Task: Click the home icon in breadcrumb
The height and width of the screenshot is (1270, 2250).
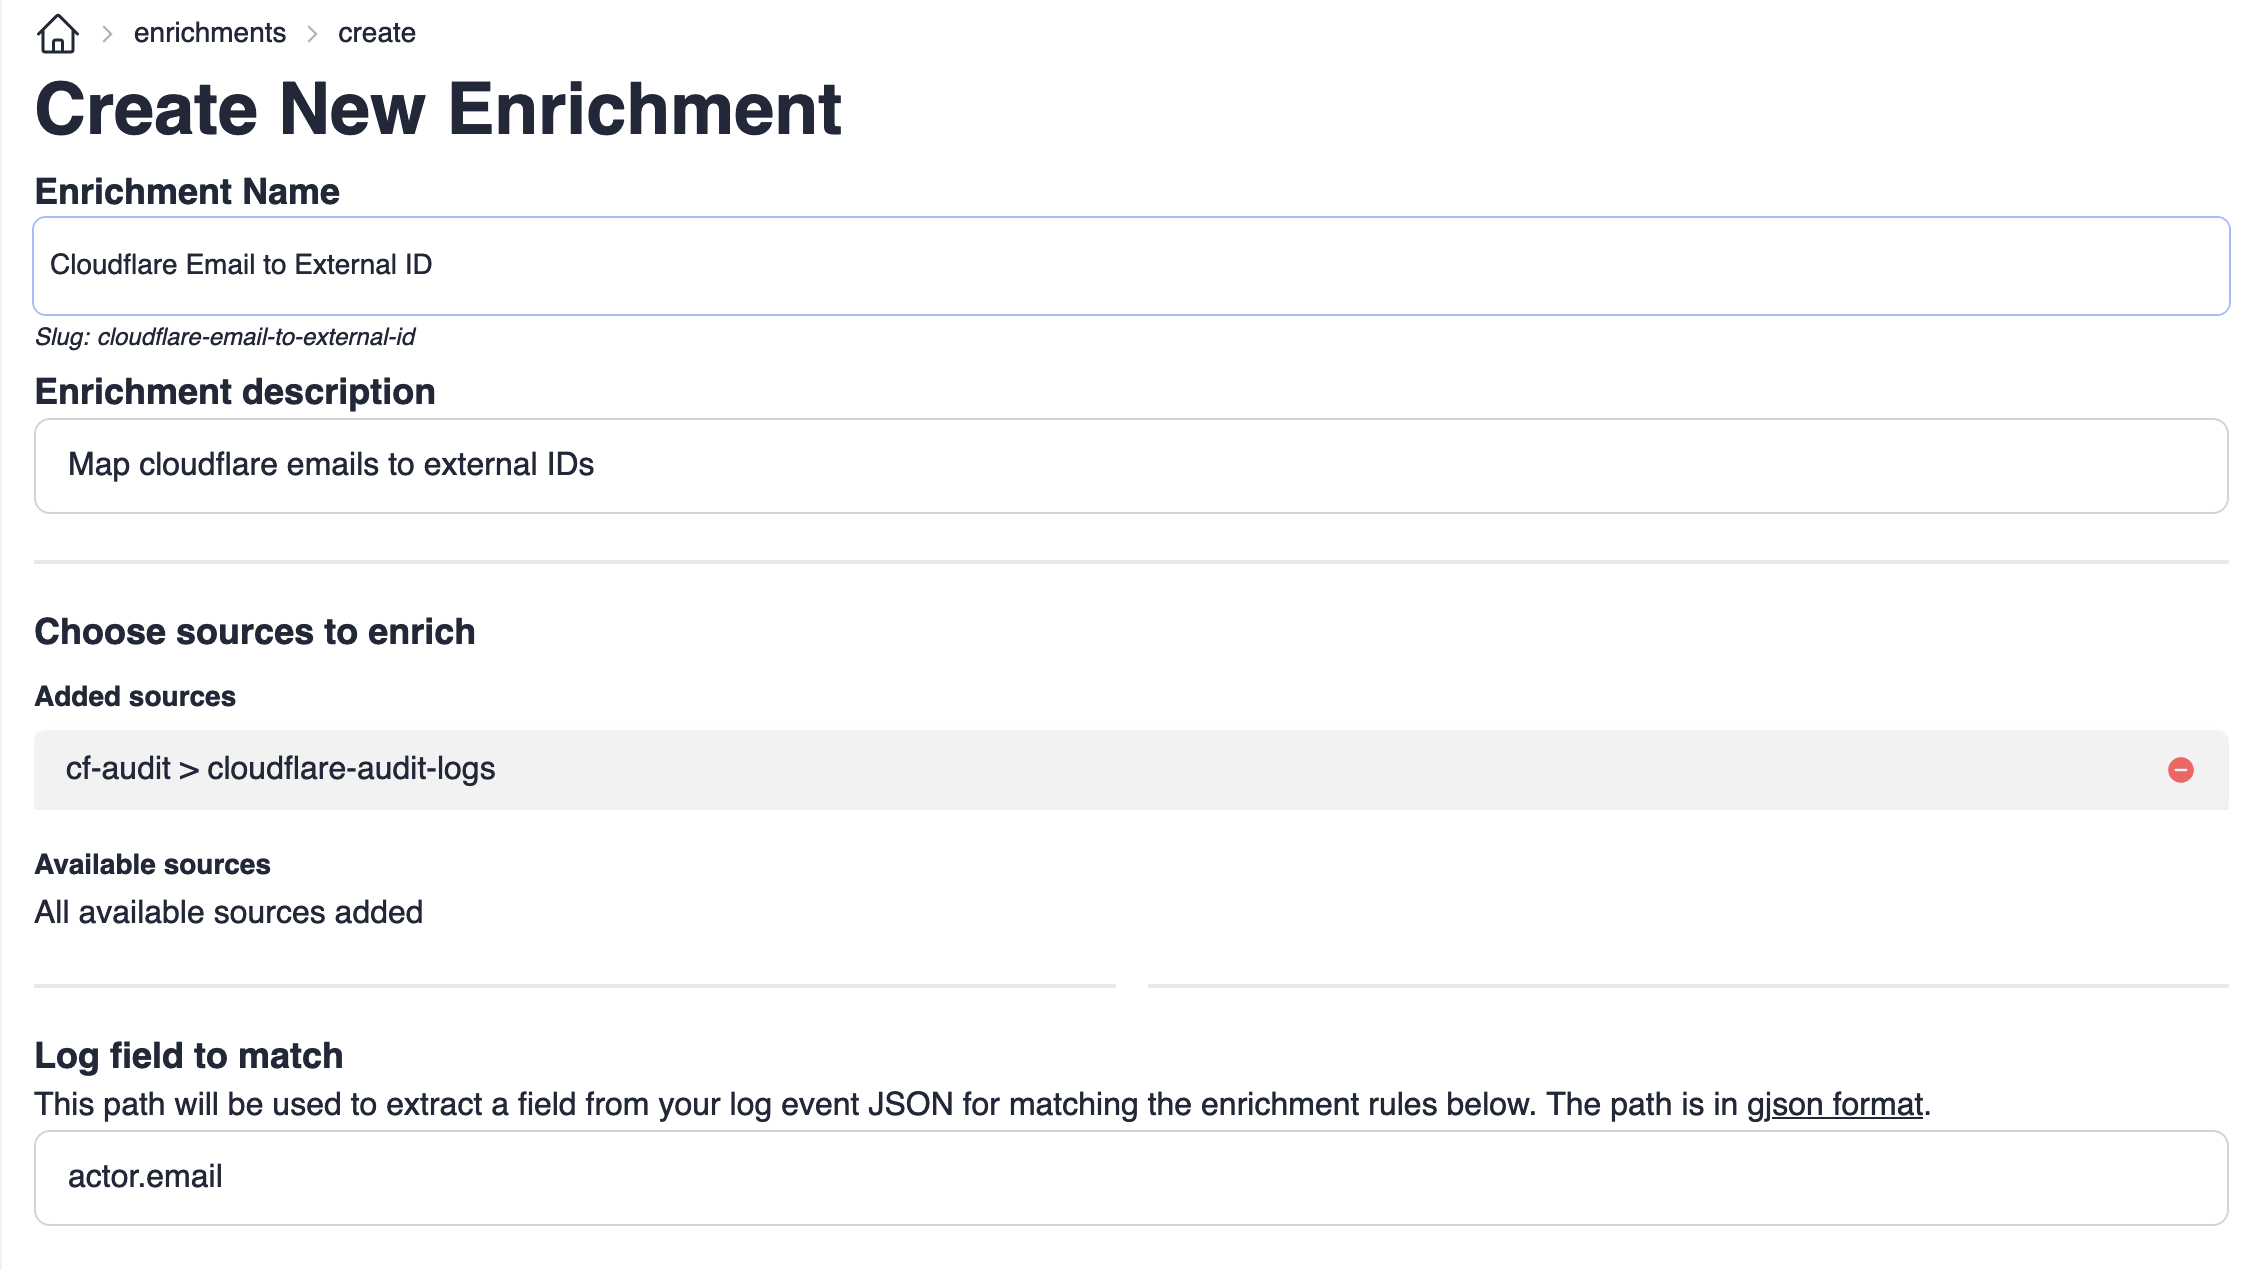Action: 57,34
